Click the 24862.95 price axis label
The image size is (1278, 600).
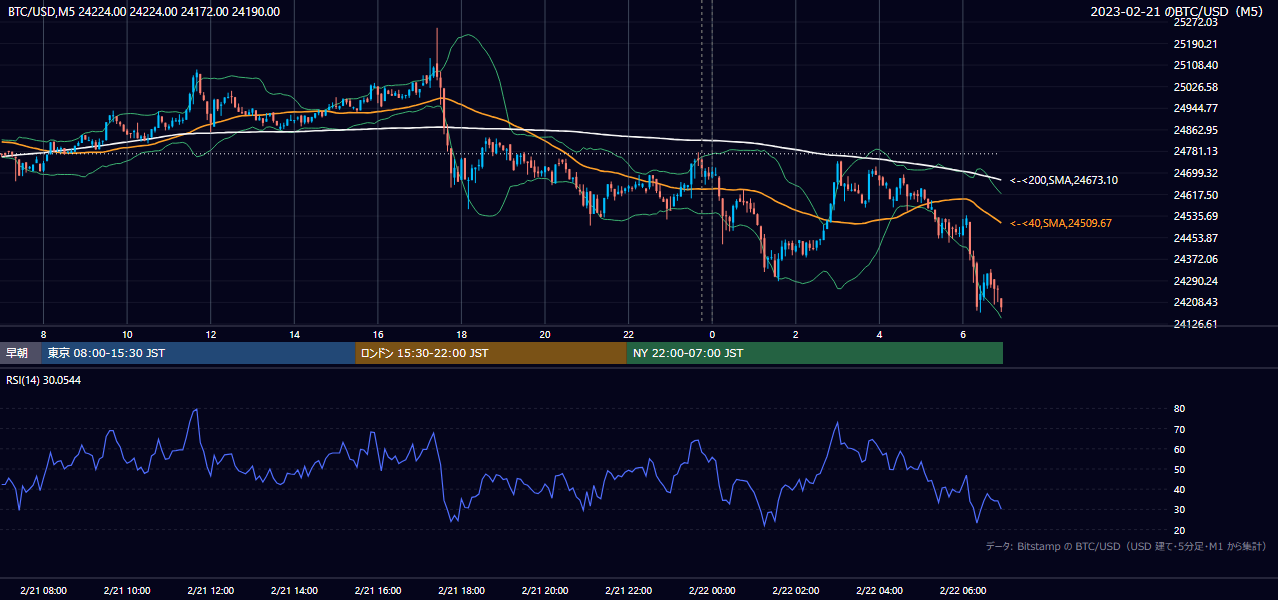coord(1195,130)
